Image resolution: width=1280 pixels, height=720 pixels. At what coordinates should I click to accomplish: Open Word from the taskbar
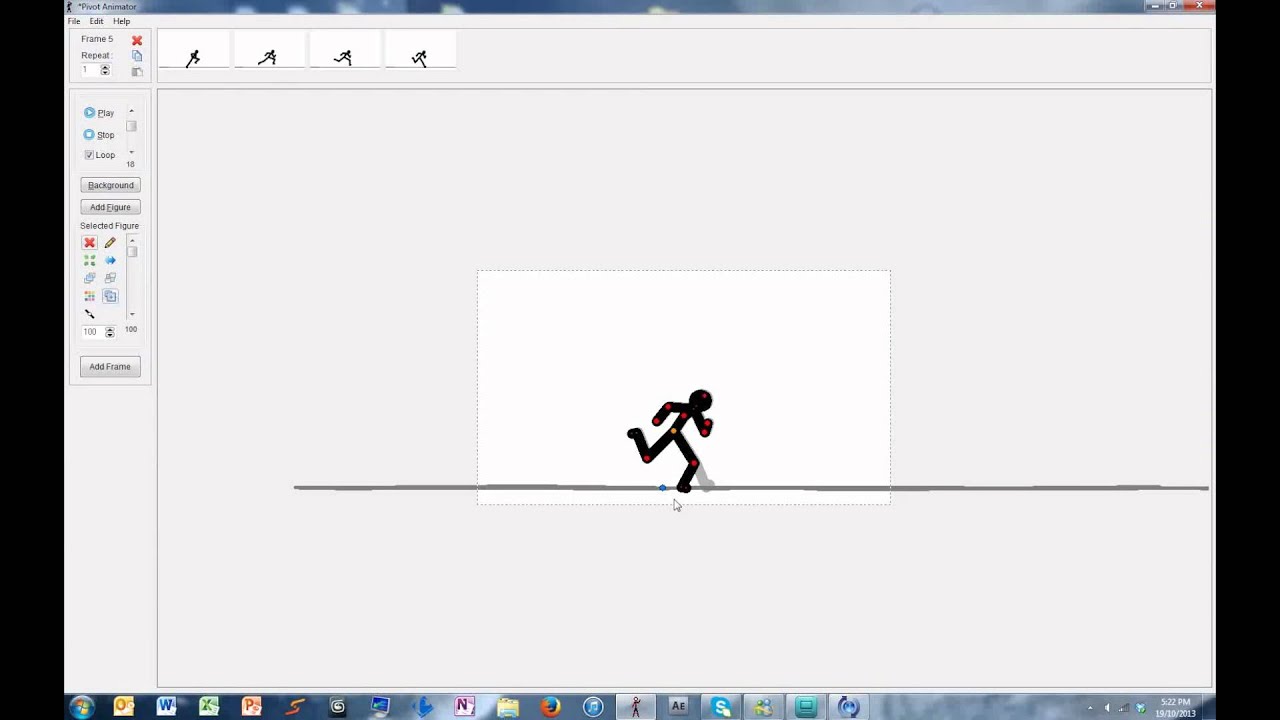pos(166,707)
